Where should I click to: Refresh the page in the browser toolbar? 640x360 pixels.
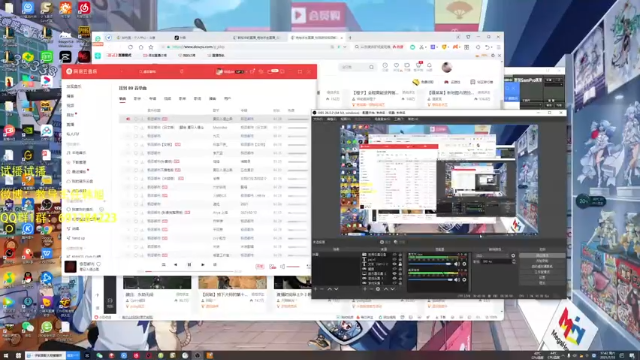click(130, 47)
